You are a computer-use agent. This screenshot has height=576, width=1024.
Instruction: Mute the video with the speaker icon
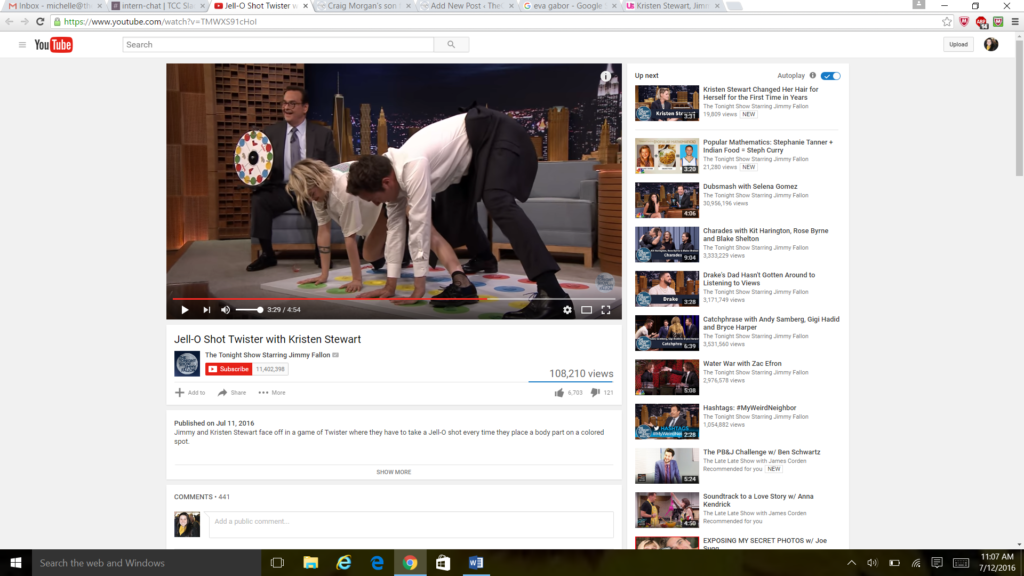pos(225,310)
